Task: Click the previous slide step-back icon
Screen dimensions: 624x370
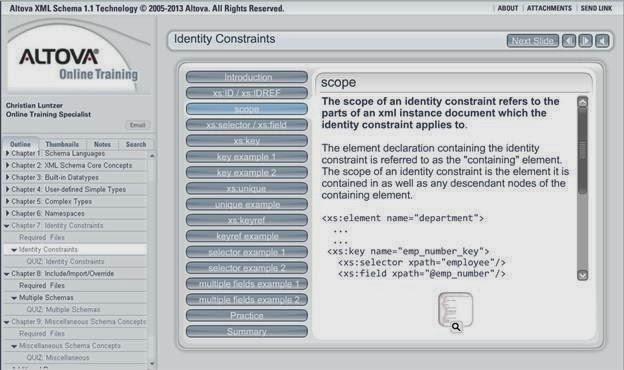Action: [569, 41]
